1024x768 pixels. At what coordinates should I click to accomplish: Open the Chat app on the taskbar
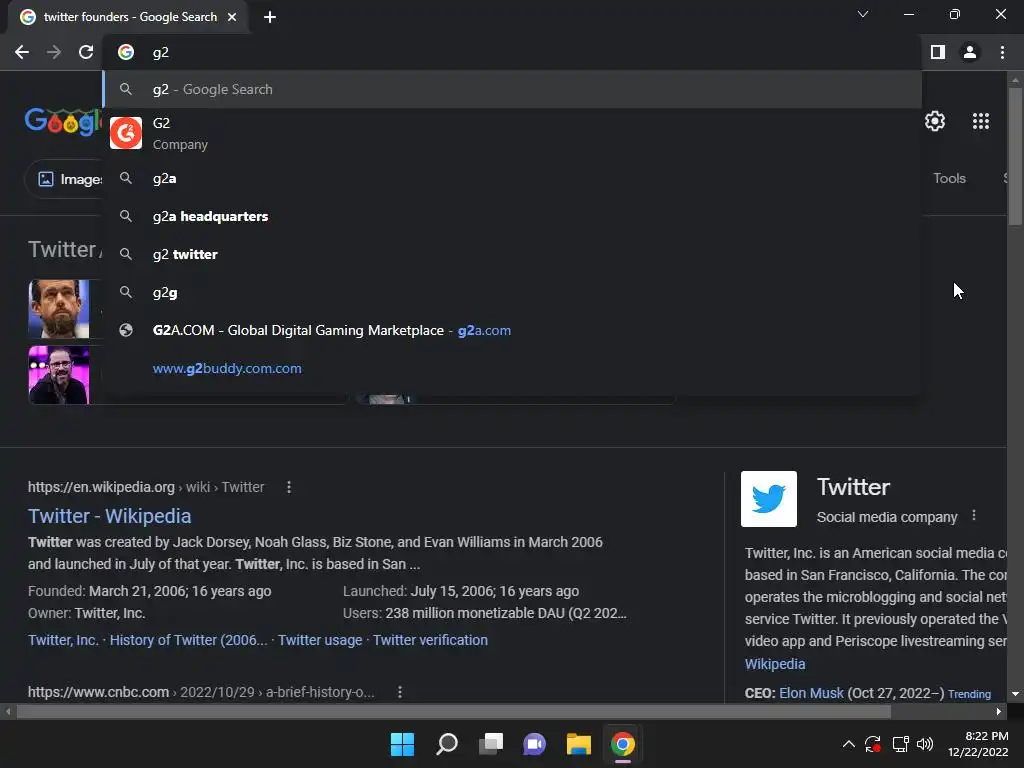click(x=534, y=744)
